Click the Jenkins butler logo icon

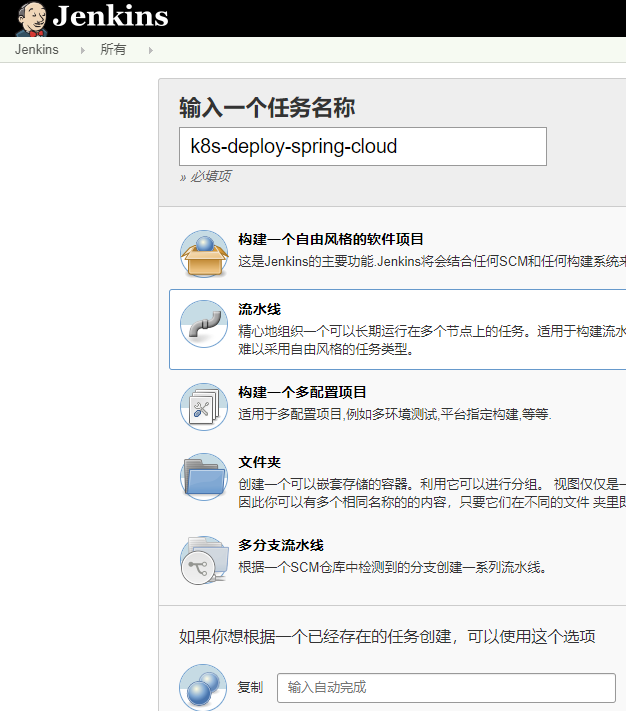pyautogui.click(x=32, y=19)
